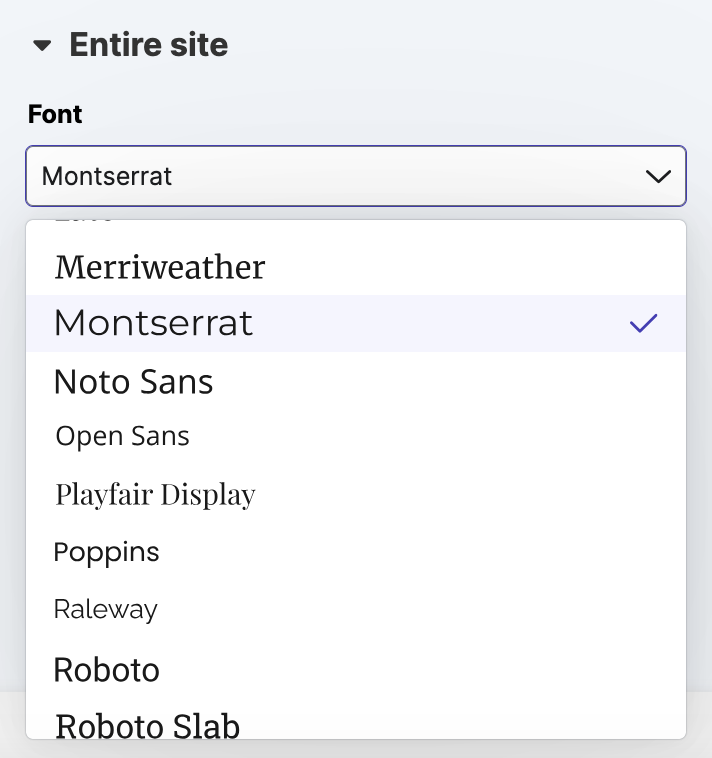Click the checkmark beside Montserrat
712x758 pixels.
(643, 323)
